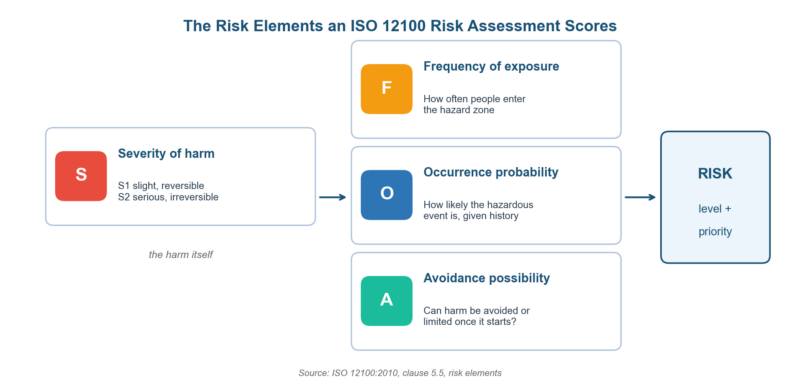
Task: Click 'limited once it starts?' text
Action: [x=469, y=322]
